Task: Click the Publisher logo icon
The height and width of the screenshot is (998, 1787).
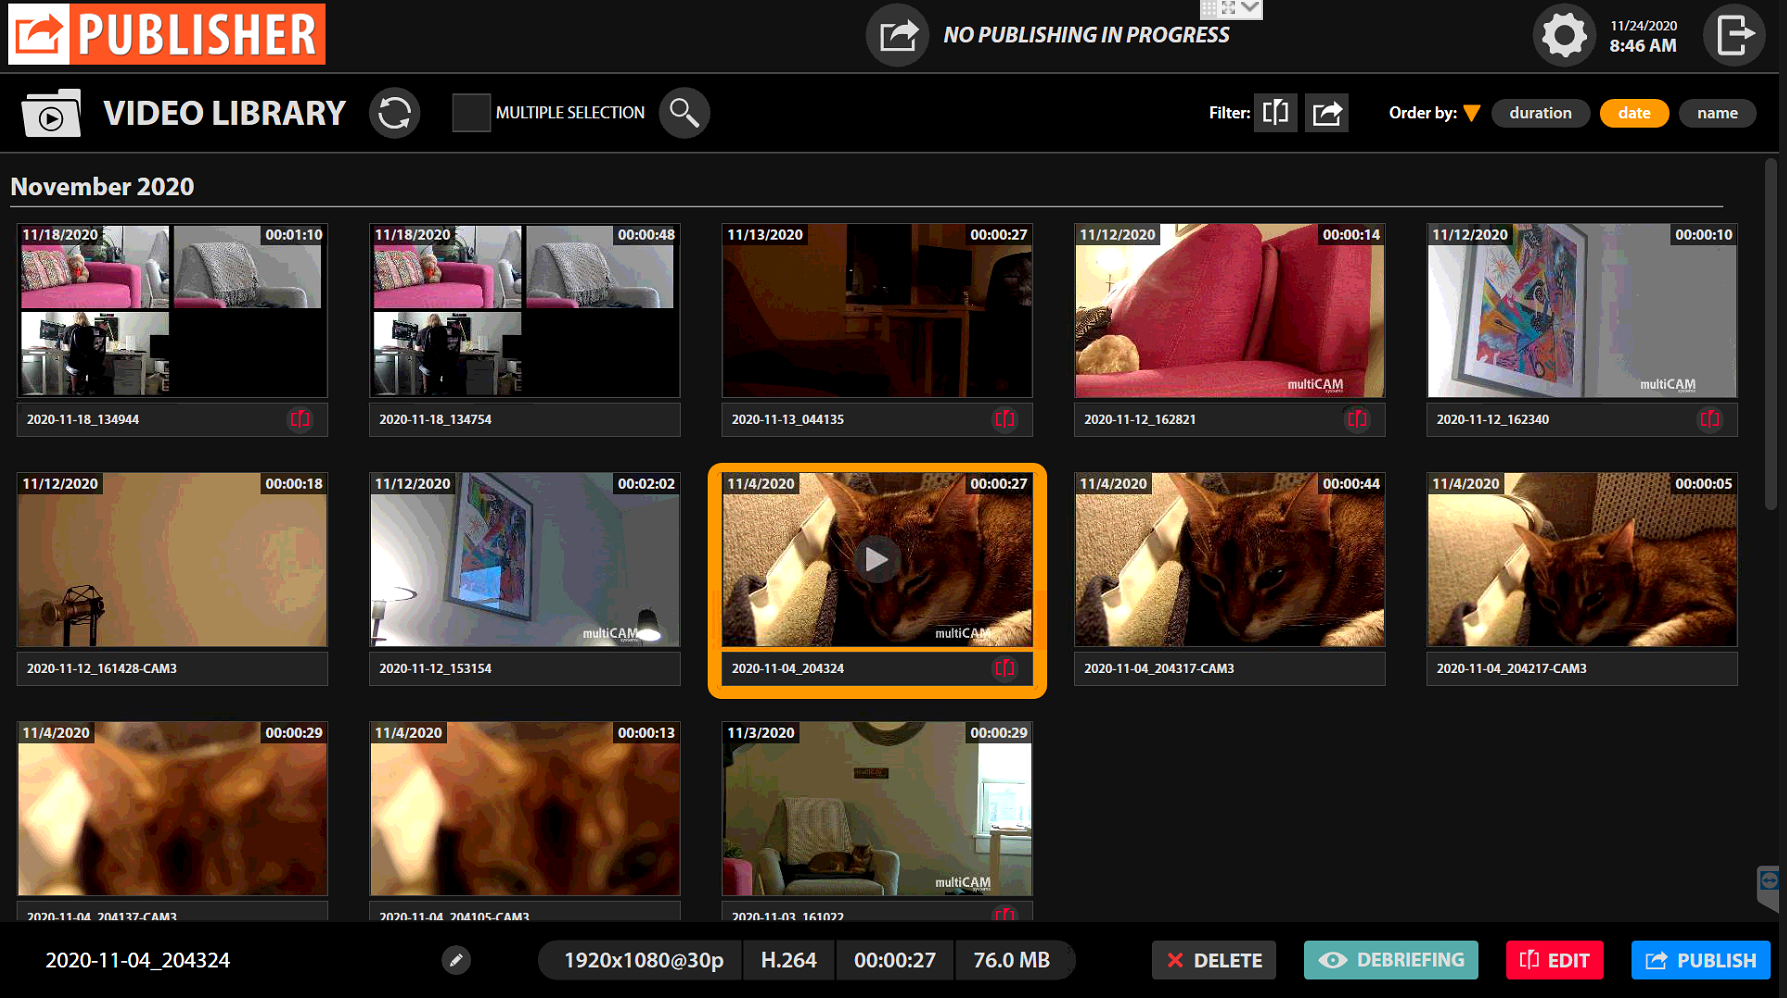Action: pyautogui.click(x=39, y=34)
